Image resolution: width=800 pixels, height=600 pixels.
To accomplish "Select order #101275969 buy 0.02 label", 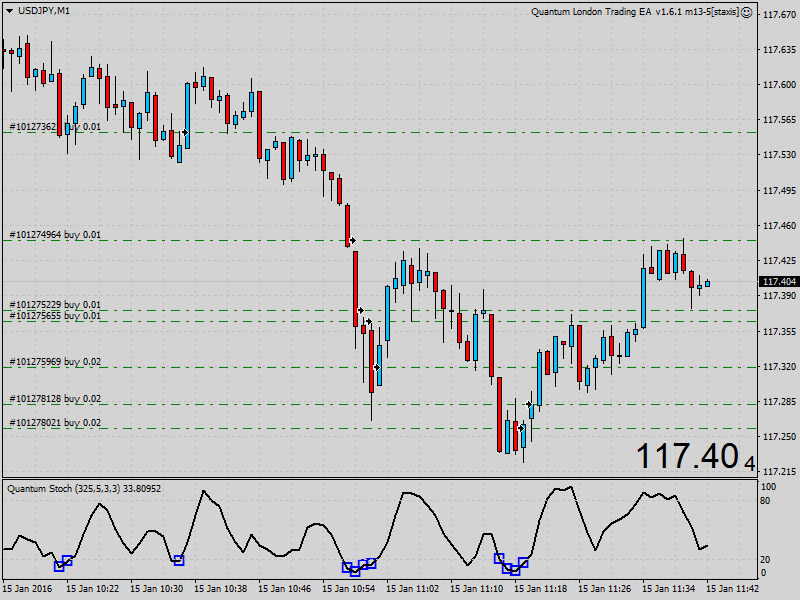I will pyautogui.click(x=55, y=362).
